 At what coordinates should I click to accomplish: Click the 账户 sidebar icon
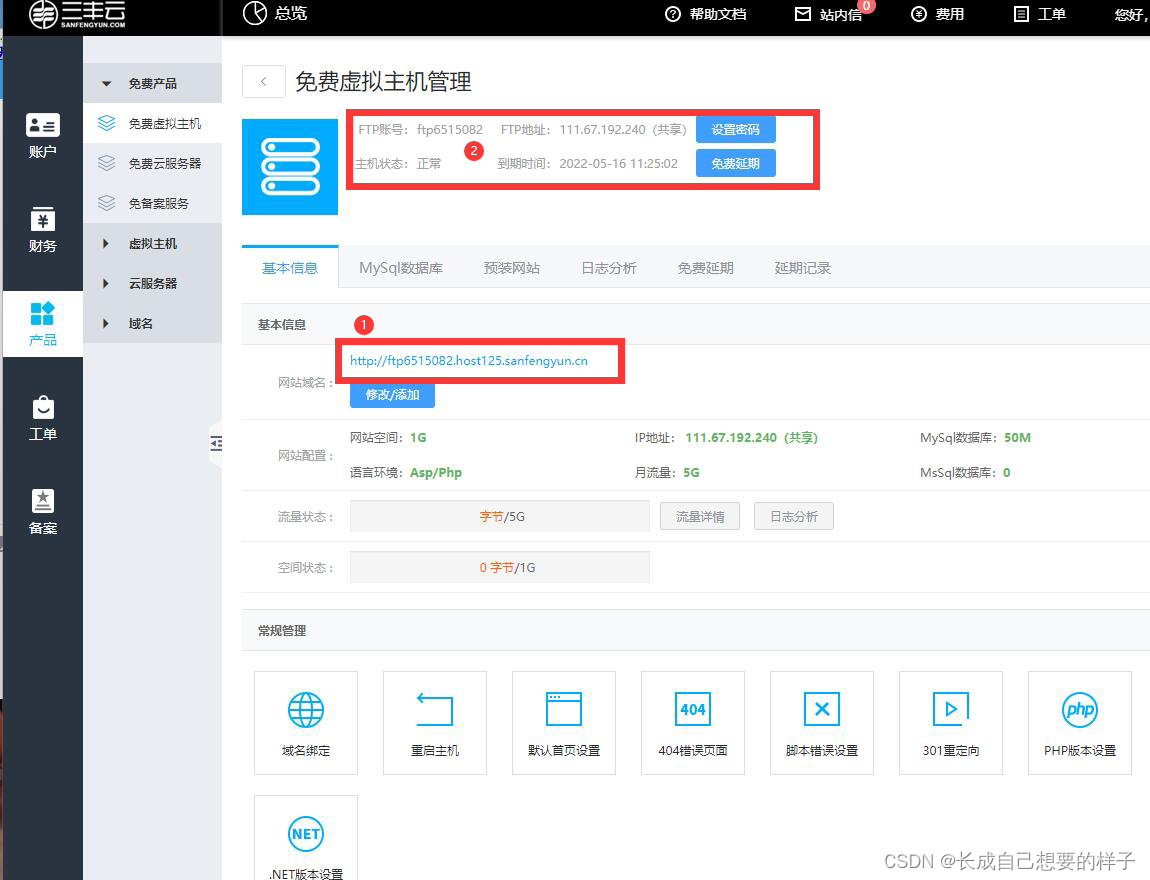pyautogui.click(x=43, y=125)
